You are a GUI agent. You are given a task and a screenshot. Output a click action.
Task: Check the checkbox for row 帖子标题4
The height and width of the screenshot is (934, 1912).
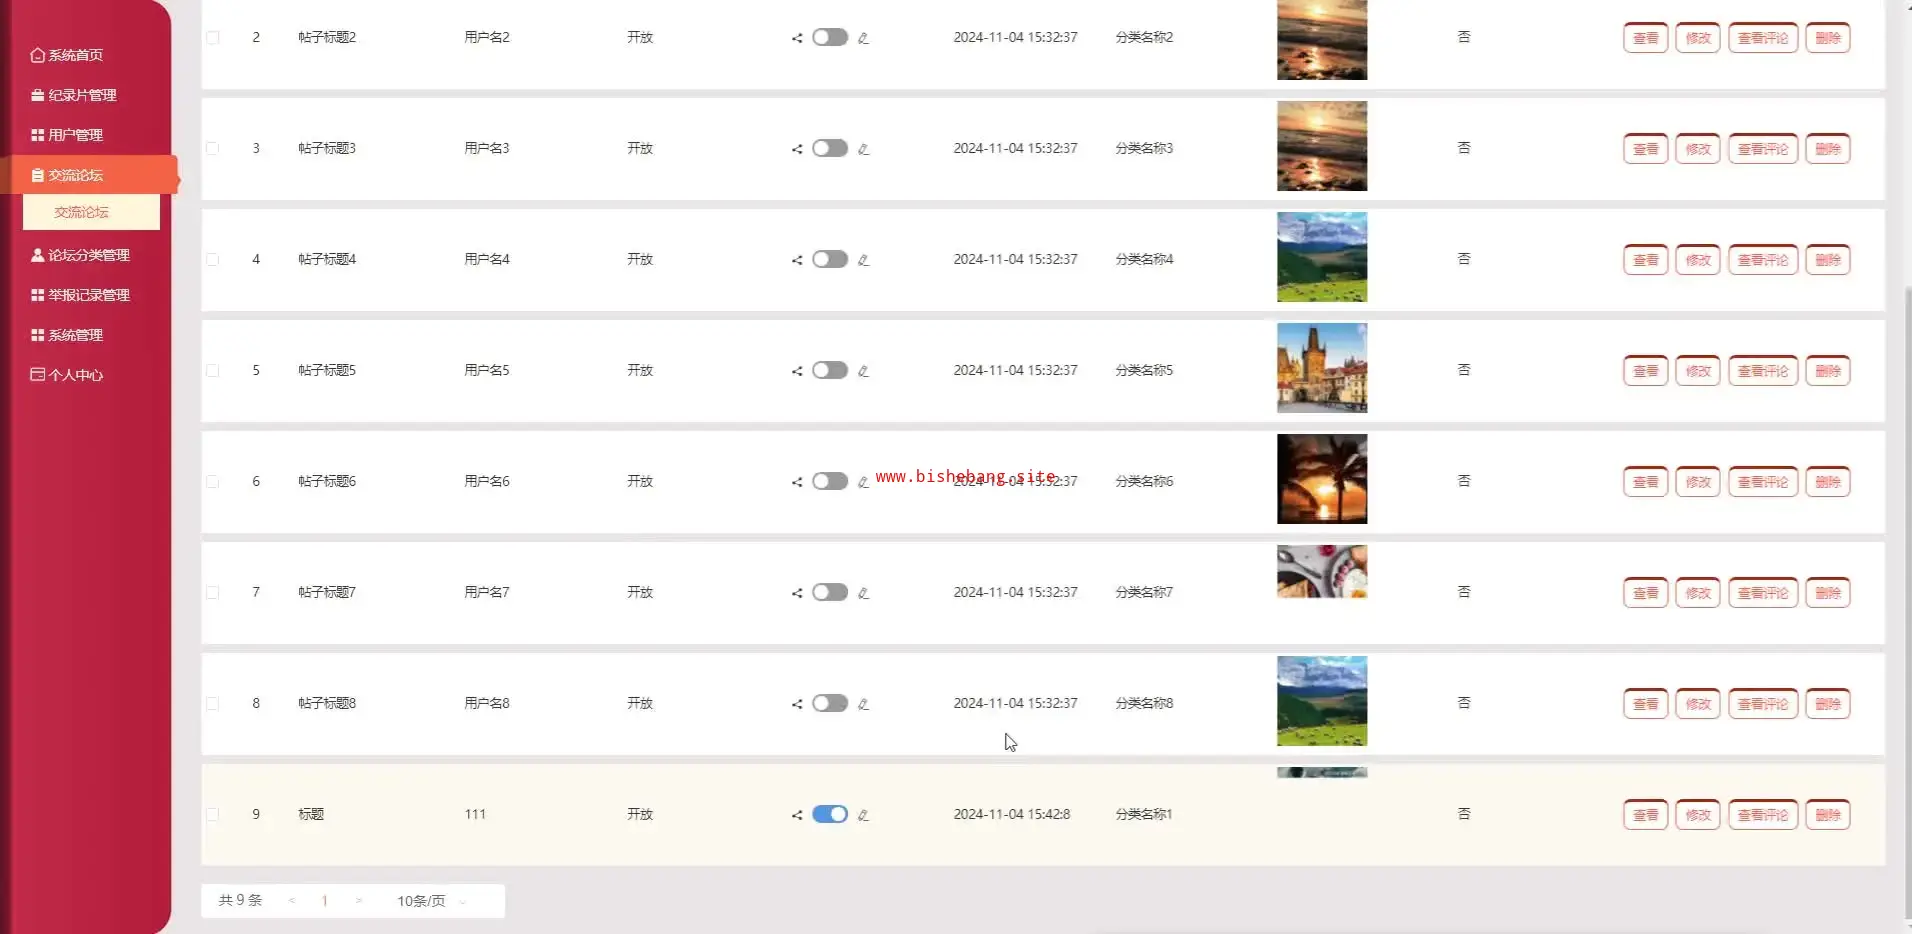tap(212, 259)
